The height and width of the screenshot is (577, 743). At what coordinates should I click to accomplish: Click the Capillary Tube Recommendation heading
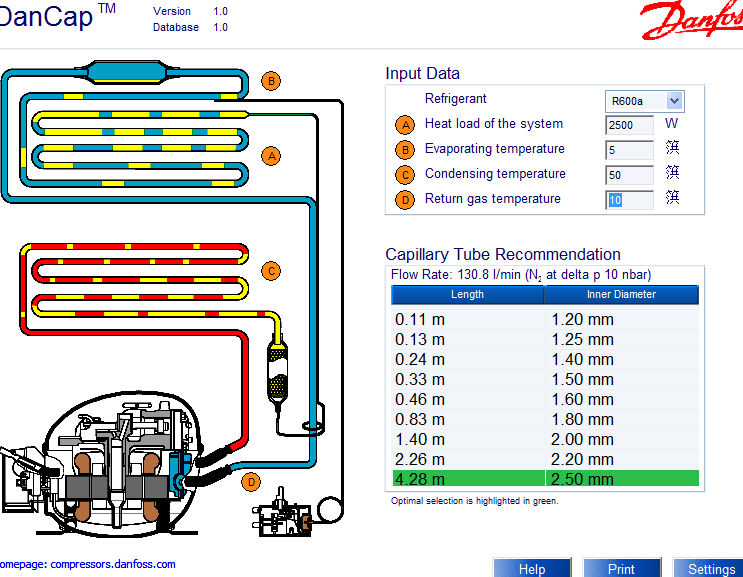pos(503,254)
